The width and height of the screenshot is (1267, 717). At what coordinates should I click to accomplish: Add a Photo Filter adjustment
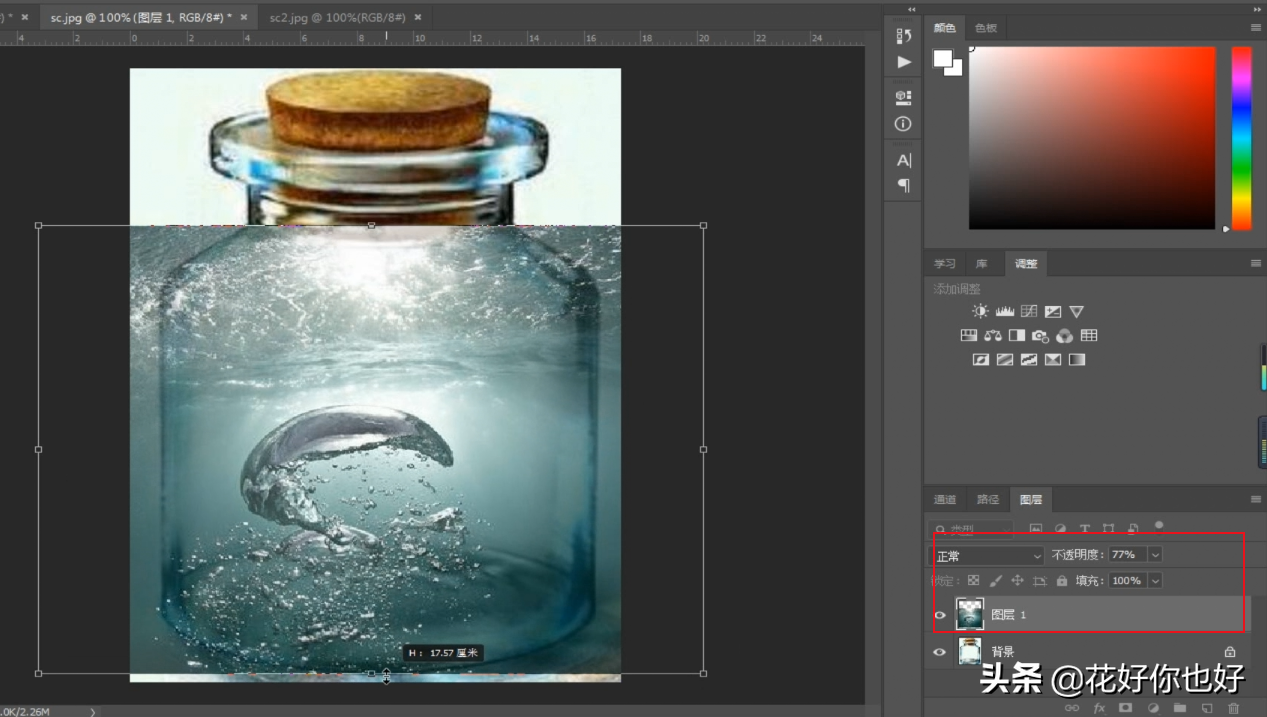(x=1041, y=336)
